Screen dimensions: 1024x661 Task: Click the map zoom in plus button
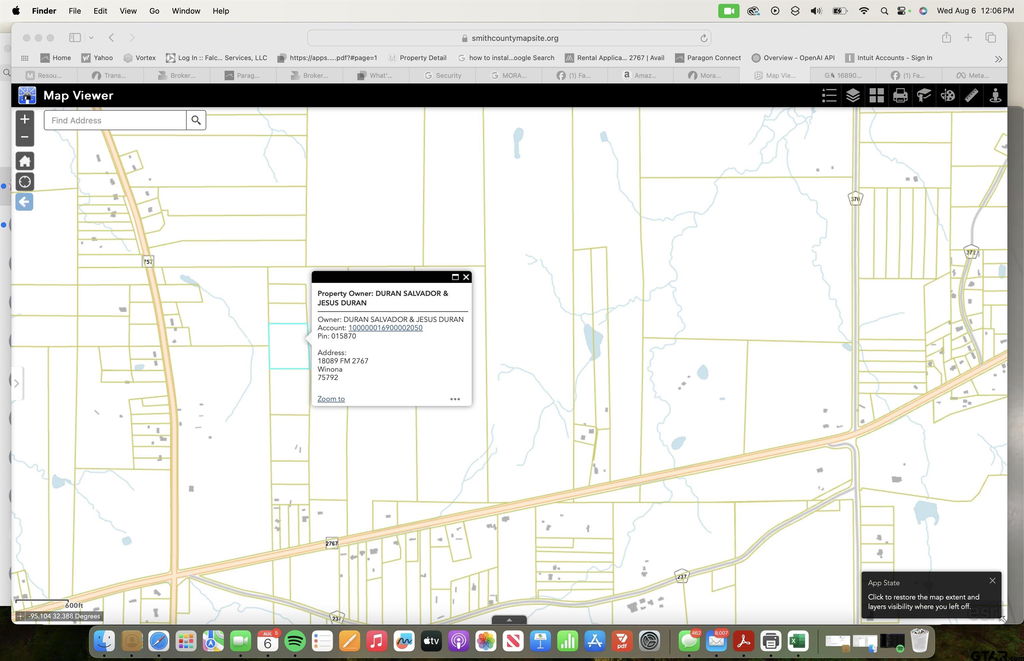pos(25,119)
